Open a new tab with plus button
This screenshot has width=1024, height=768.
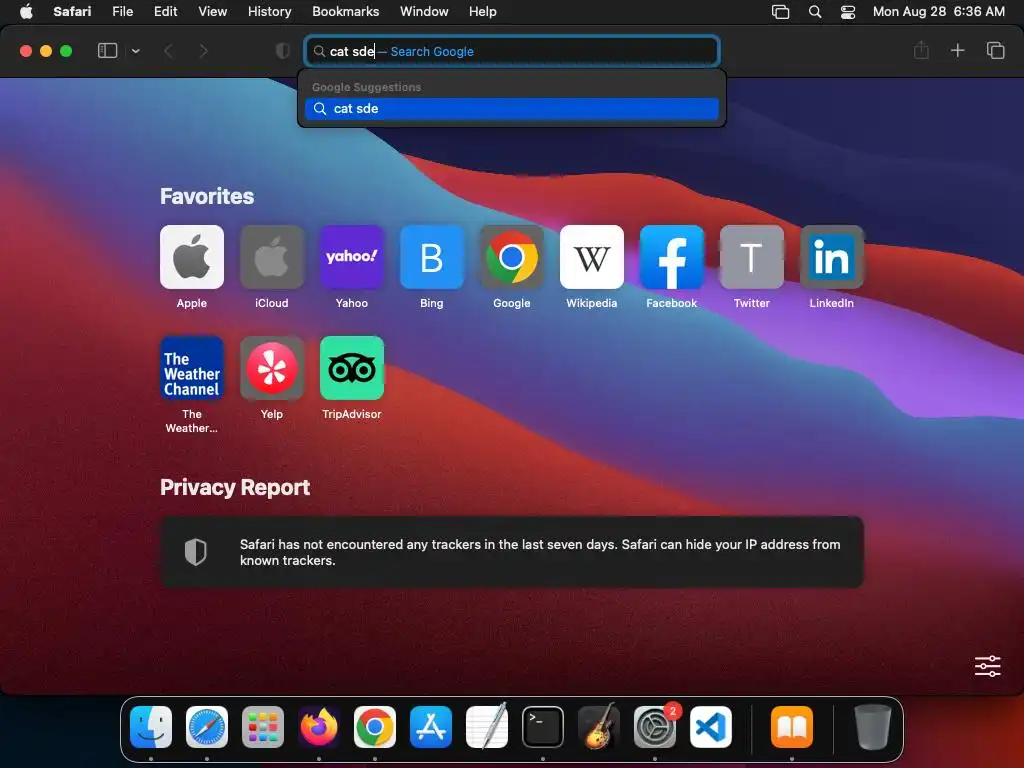point(957,50)
